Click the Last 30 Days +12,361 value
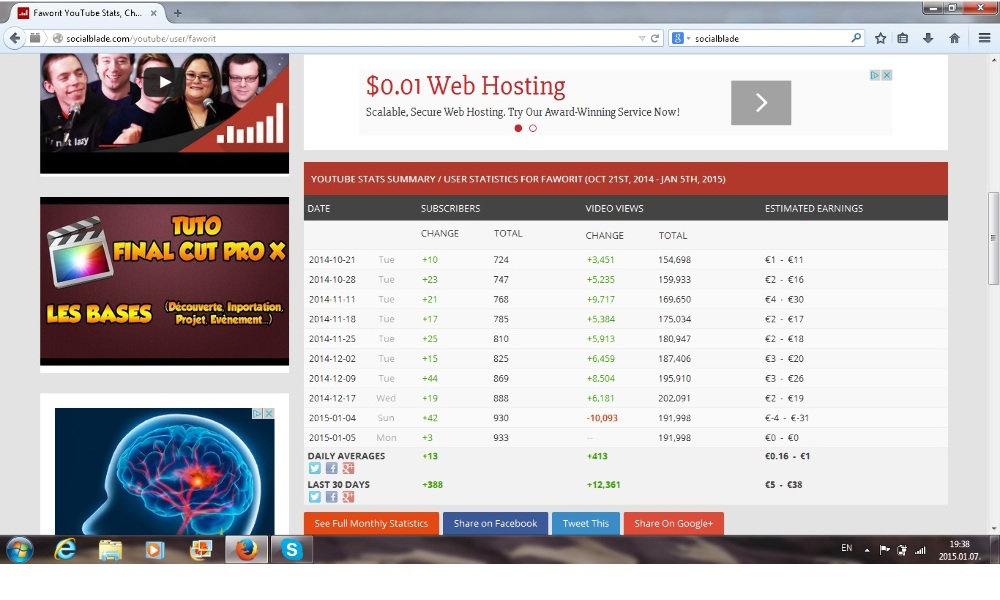This screenshot has width=1000, height=600. click(603, 485)
